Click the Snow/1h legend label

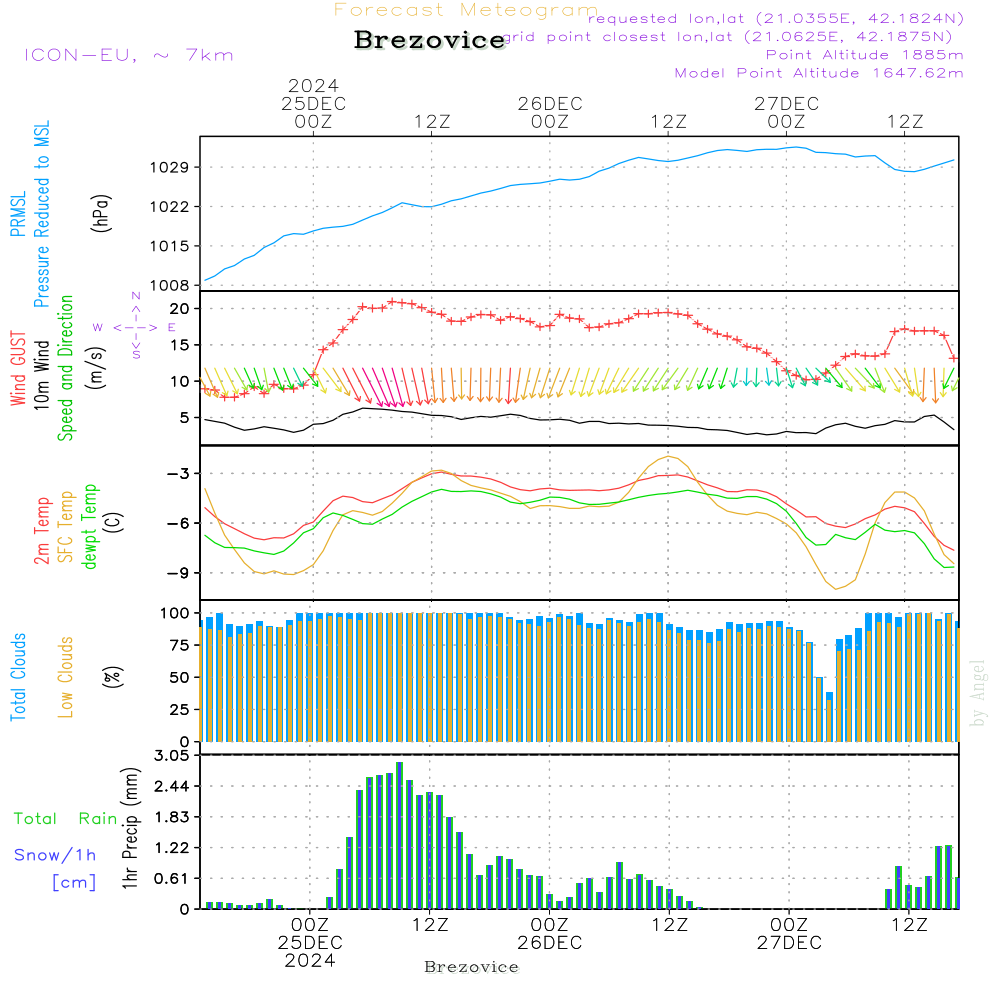(x=55, y=855)
